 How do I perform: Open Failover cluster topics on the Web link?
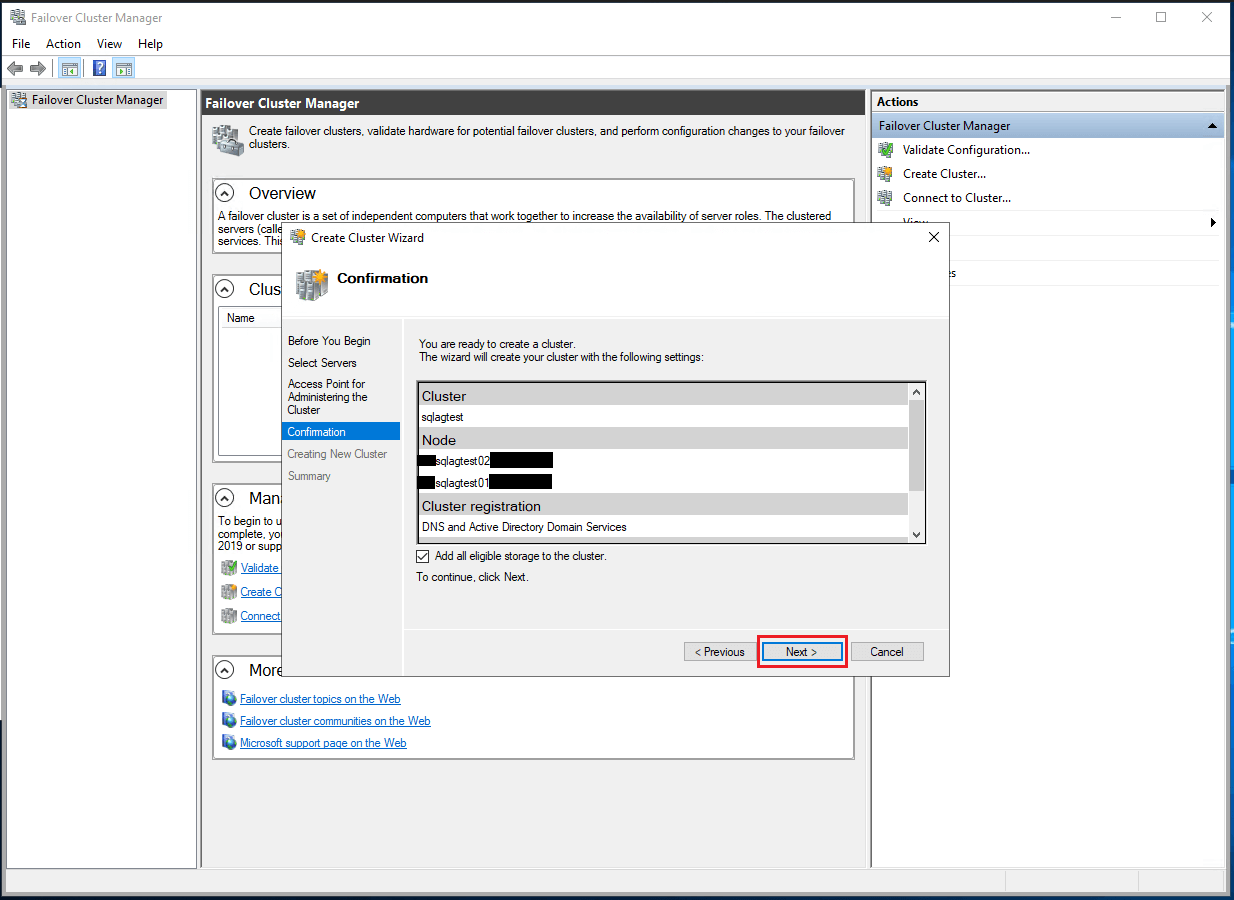[320, 699]
